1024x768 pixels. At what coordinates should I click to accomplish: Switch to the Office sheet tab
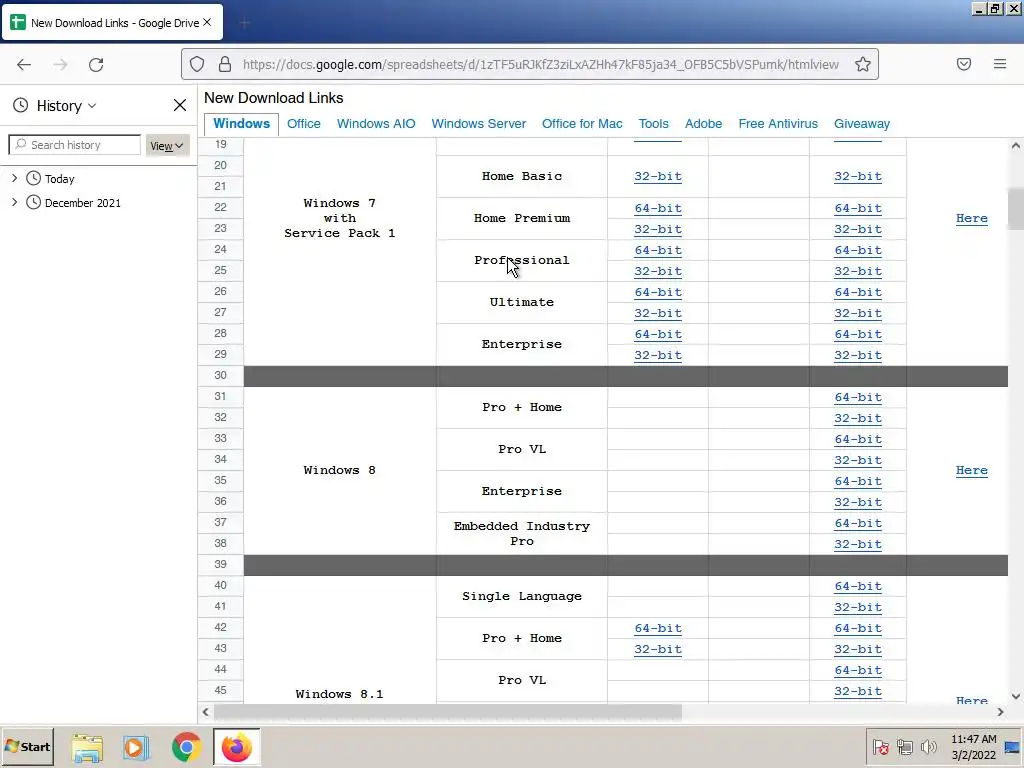304,123
